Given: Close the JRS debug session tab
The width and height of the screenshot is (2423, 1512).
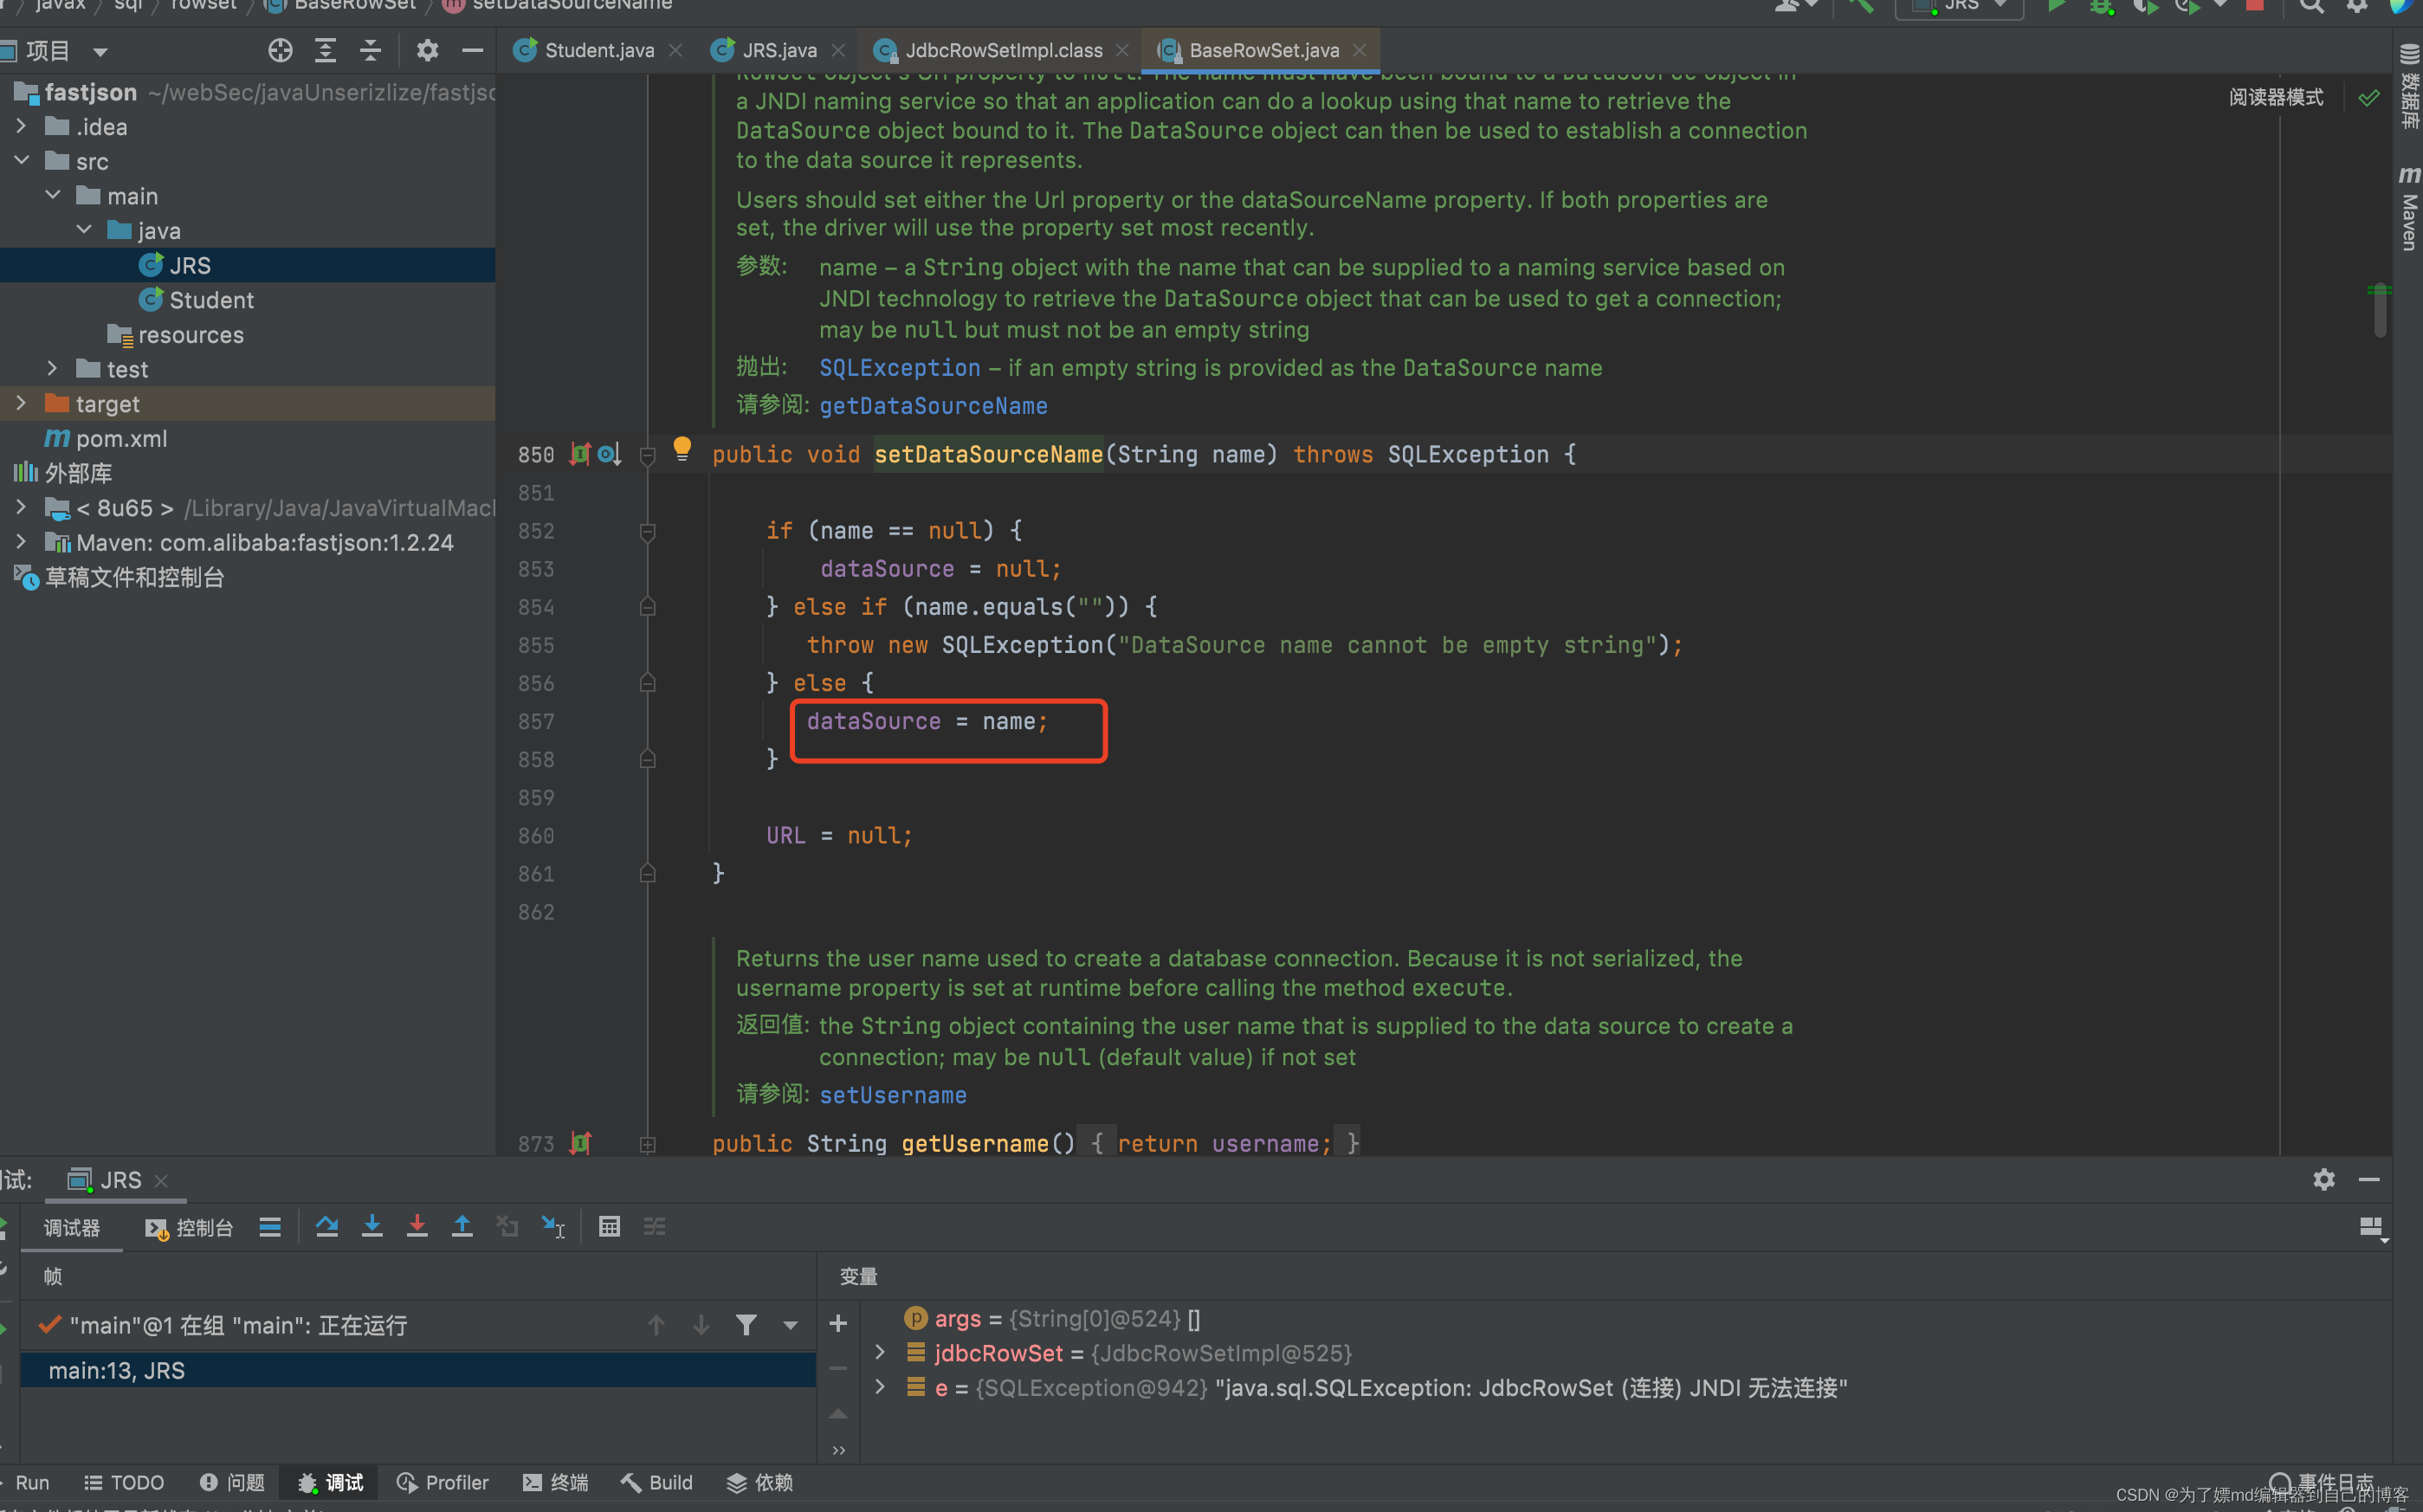Looking at the screenshot, I should [x=161, y=1180].
